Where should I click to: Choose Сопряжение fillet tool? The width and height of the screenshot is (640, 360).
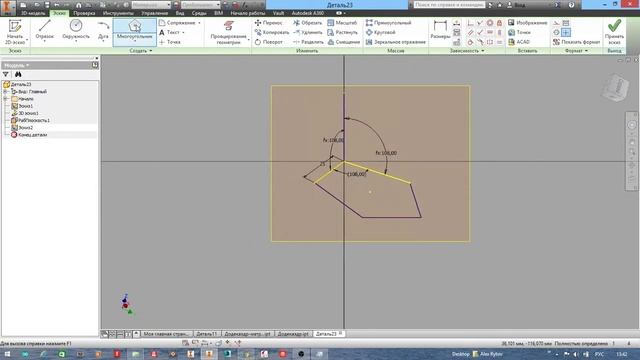(x=179, y=23)
